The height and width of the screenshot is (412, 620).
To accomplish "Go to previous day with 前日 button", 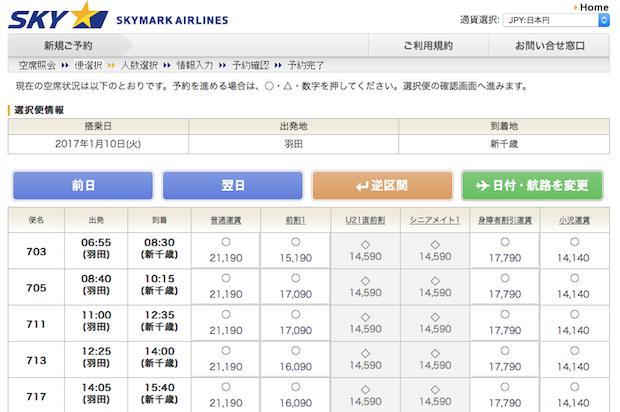I will 83,186.
